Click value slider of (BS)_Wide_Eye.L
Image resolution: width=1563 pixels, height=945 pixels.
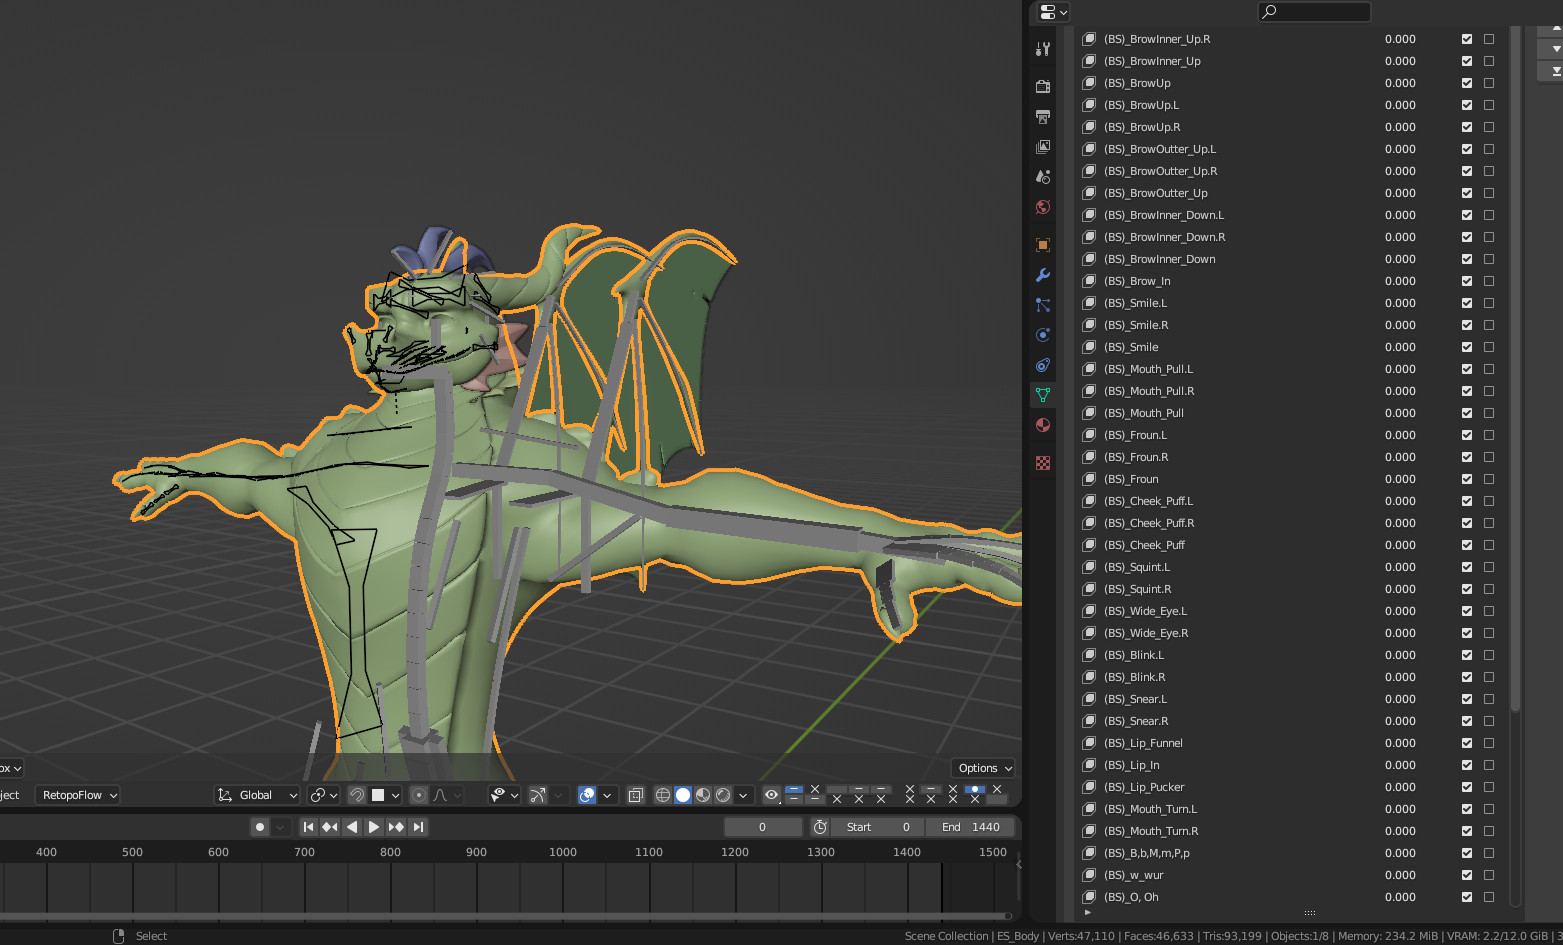click(1400, 611)
